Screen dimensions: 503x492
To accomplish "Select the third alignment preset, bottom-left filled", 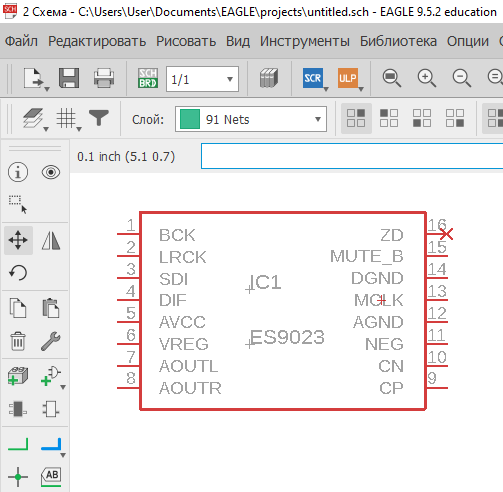I will 422,118.
